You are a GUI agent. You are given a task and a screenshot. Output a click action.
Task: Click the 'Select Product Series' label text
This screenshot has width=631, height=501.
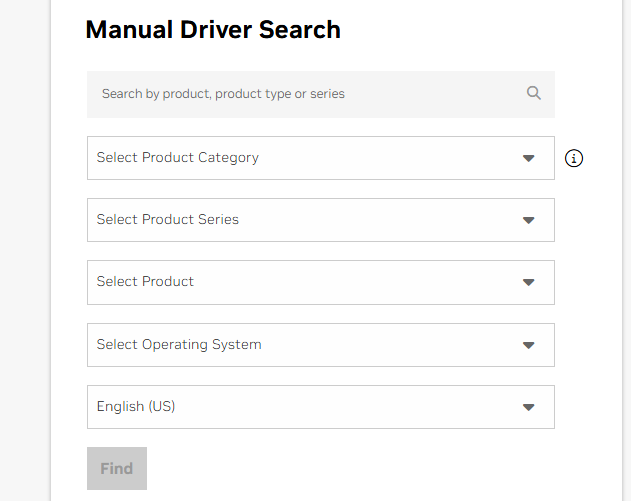(167, 220)
